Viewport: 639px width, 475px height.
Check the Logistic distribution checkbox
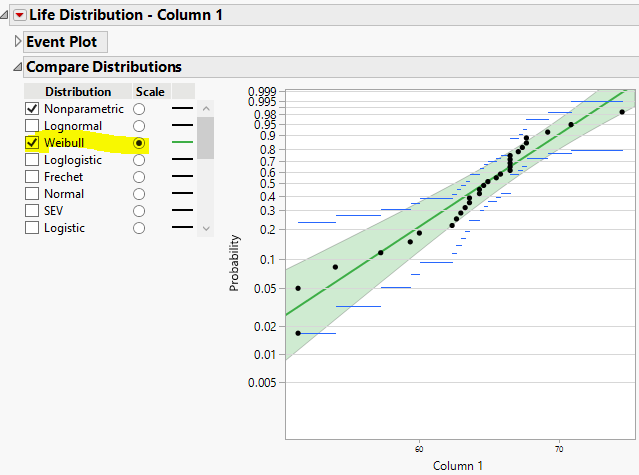point(32,228)
